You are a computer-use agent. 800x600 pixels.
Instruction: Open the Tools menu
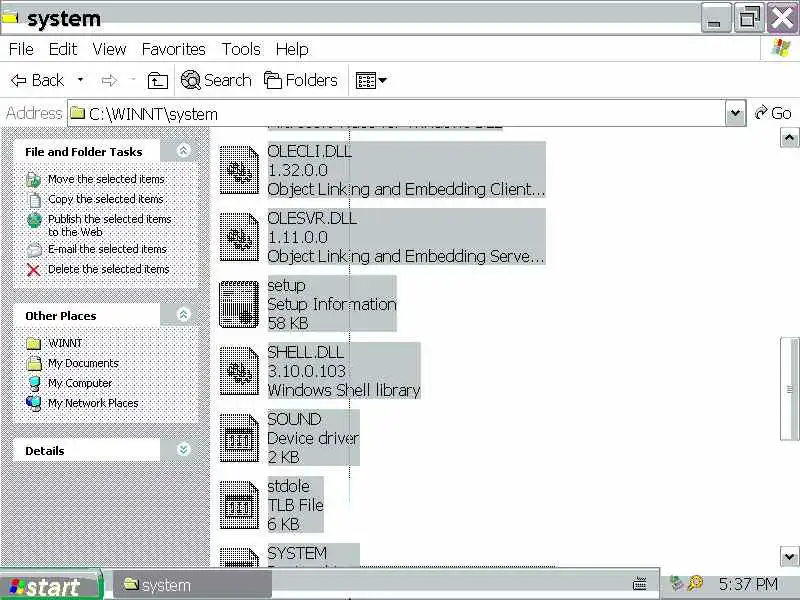pyautogui.click(x=241, y=49)
